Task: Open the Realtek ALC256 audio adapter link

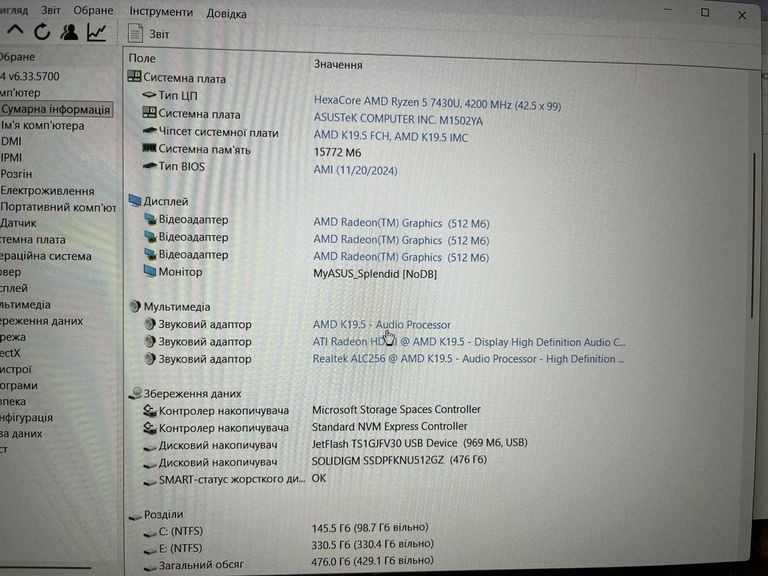Action: click(468, 359)
